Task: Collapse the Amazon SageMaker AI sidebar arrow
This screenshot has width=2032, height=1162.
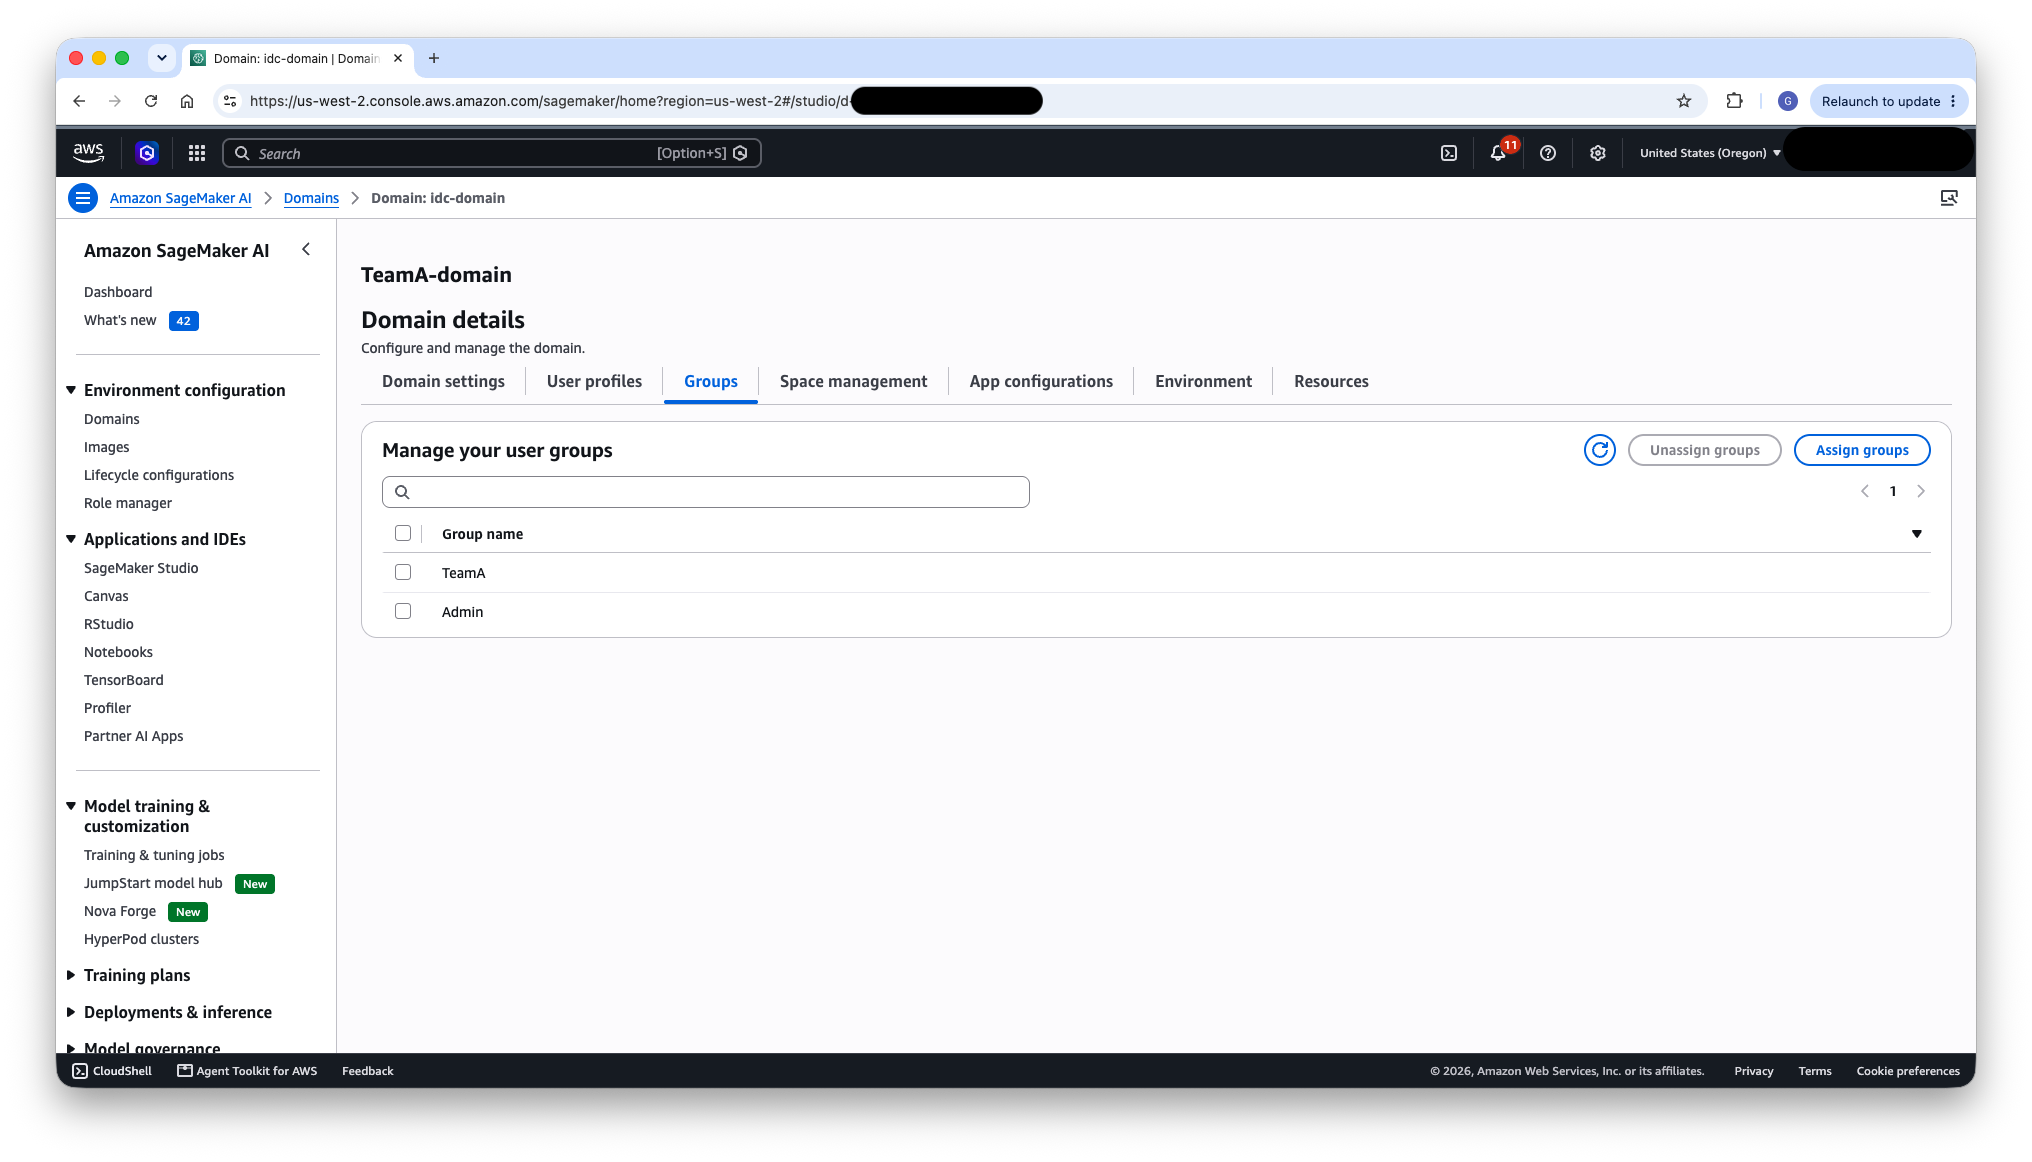Action: [x=306, y=250]
